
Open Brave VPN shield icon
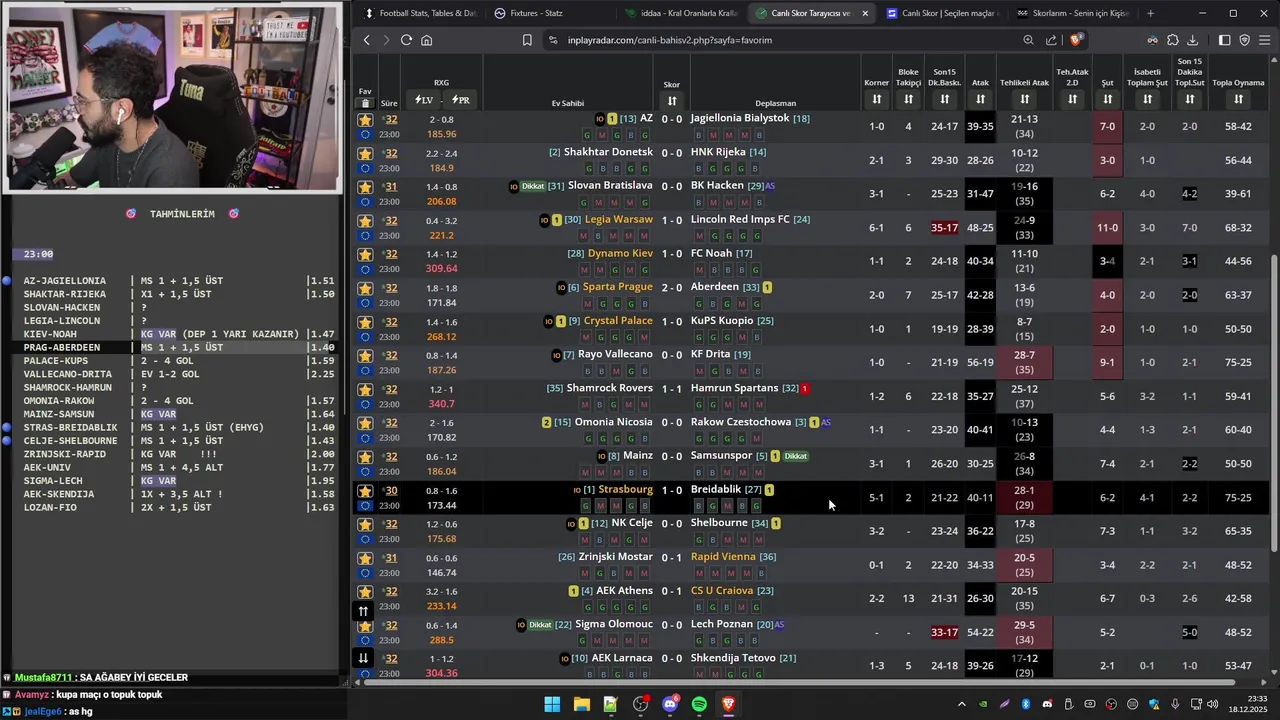click(1245, 40)
